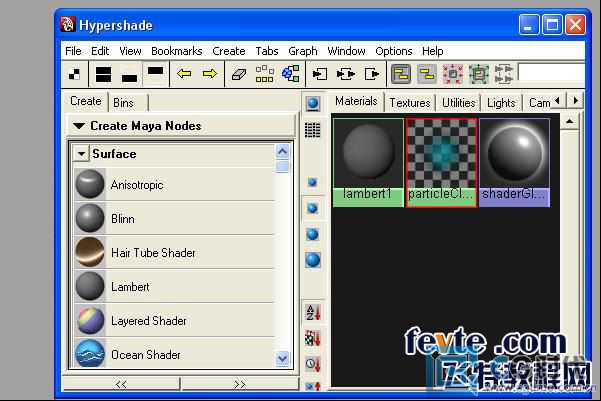
Task: Click the toolbar text input field
Action: point(552,73)
